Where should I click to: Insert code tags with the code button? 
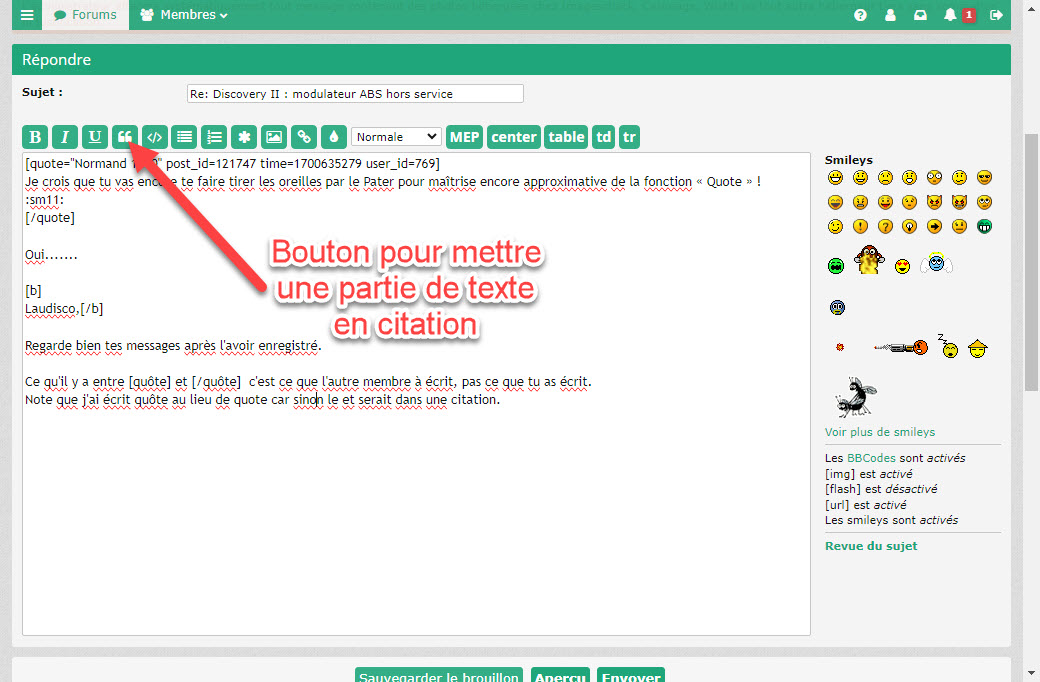154,137
